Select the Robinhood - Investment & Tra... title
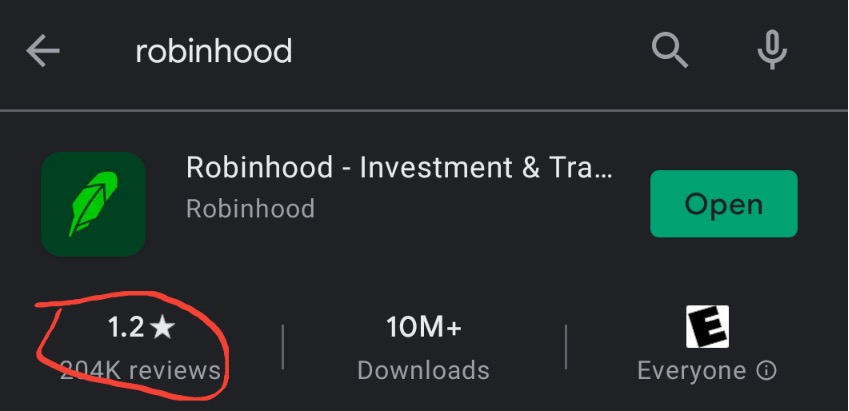849x411 pixels. click(399, 168)
